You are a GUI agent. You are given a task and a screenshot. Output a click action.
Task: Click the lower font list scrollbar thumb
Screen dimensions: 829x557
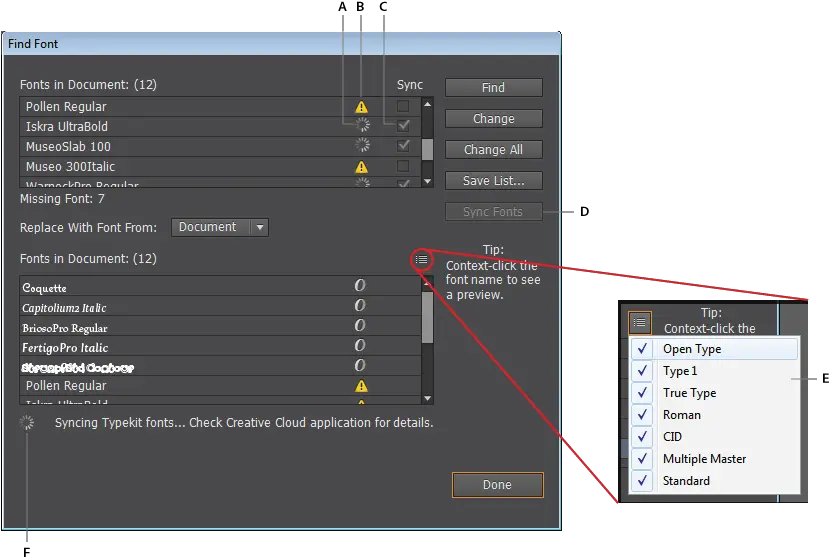(428, 316)
